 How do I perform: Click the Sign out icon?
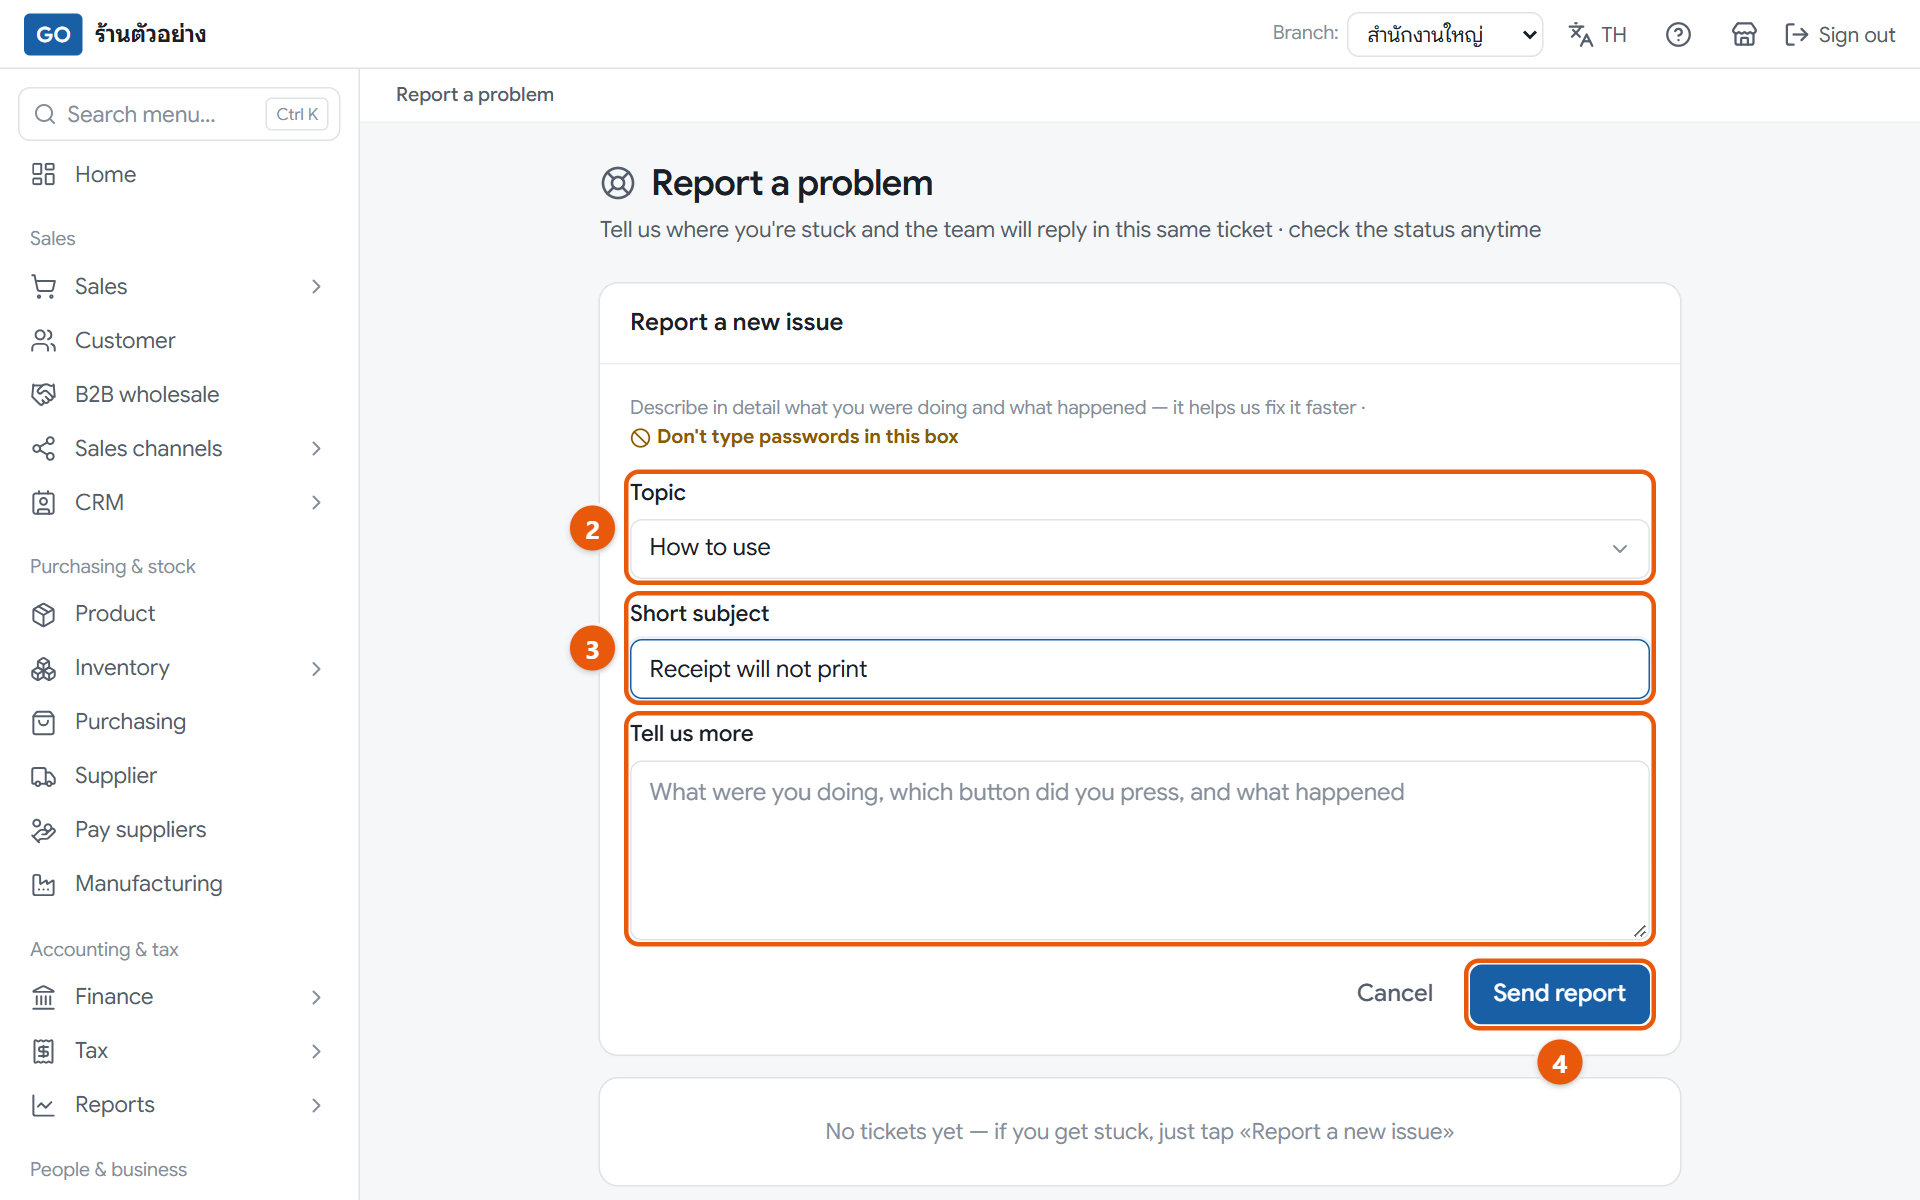pyautogui.click(x=1797, y=35)
